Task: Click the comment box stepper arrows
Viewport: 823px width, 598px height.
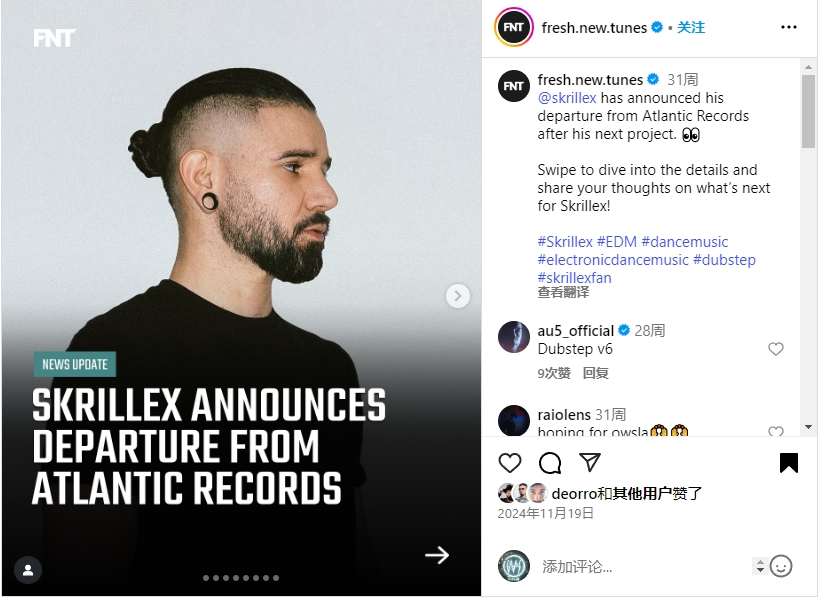Action: click(x=760, y=566)
